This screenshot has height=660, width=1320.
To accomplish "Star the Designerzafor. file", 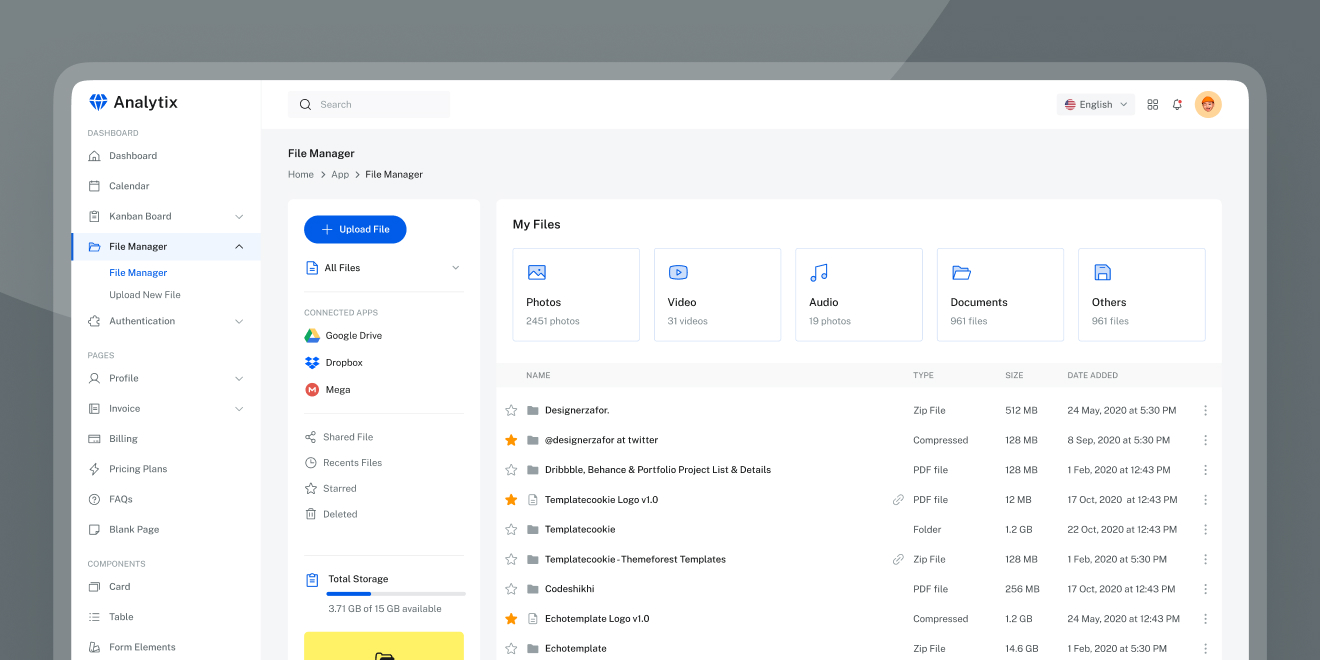I will click(511, 410).
